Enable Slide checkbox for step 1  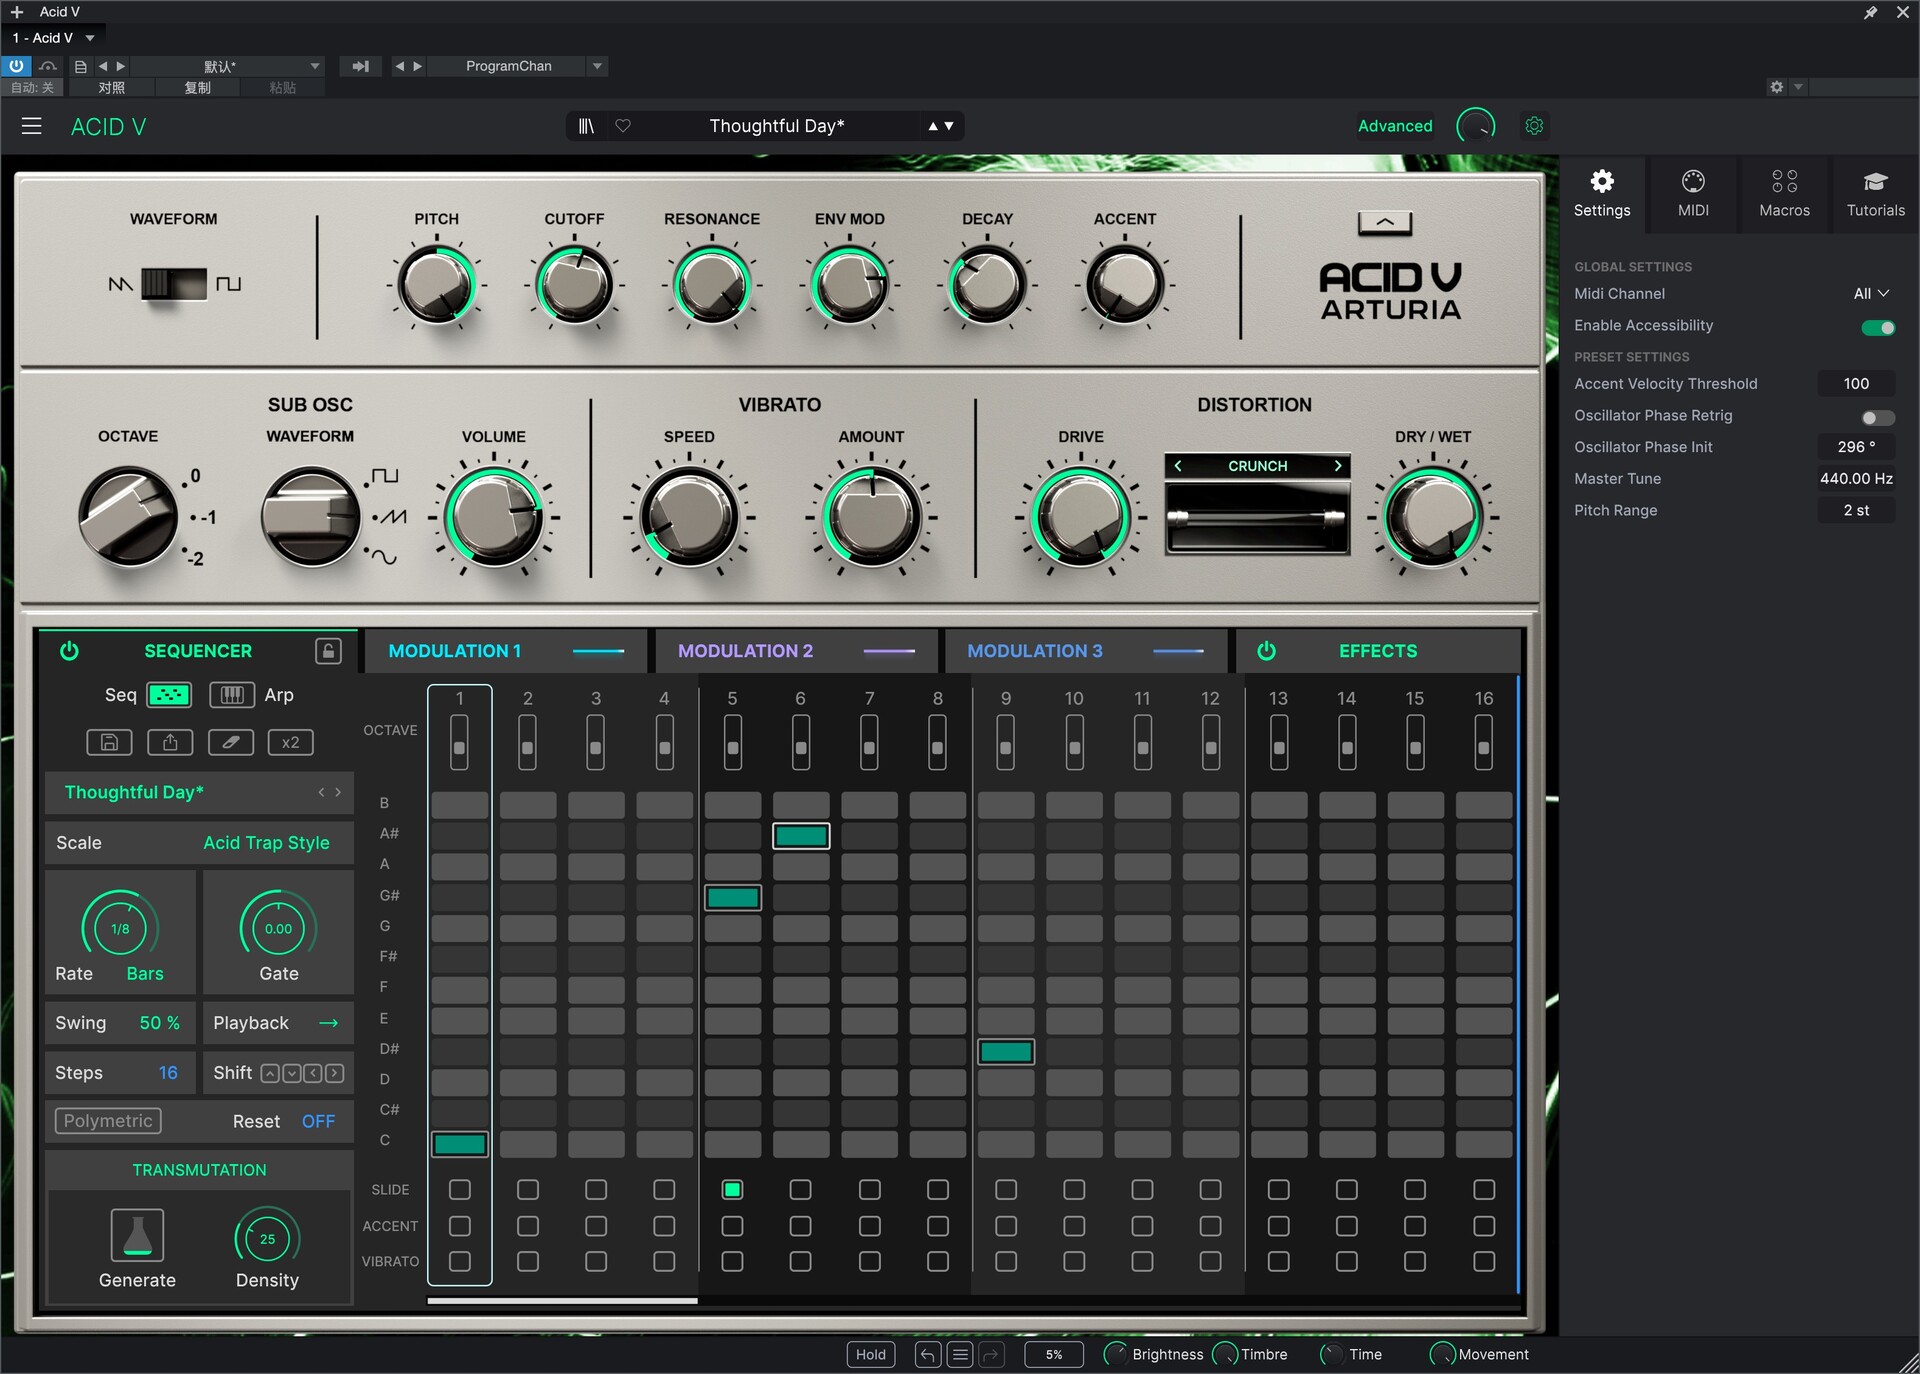459,1190
